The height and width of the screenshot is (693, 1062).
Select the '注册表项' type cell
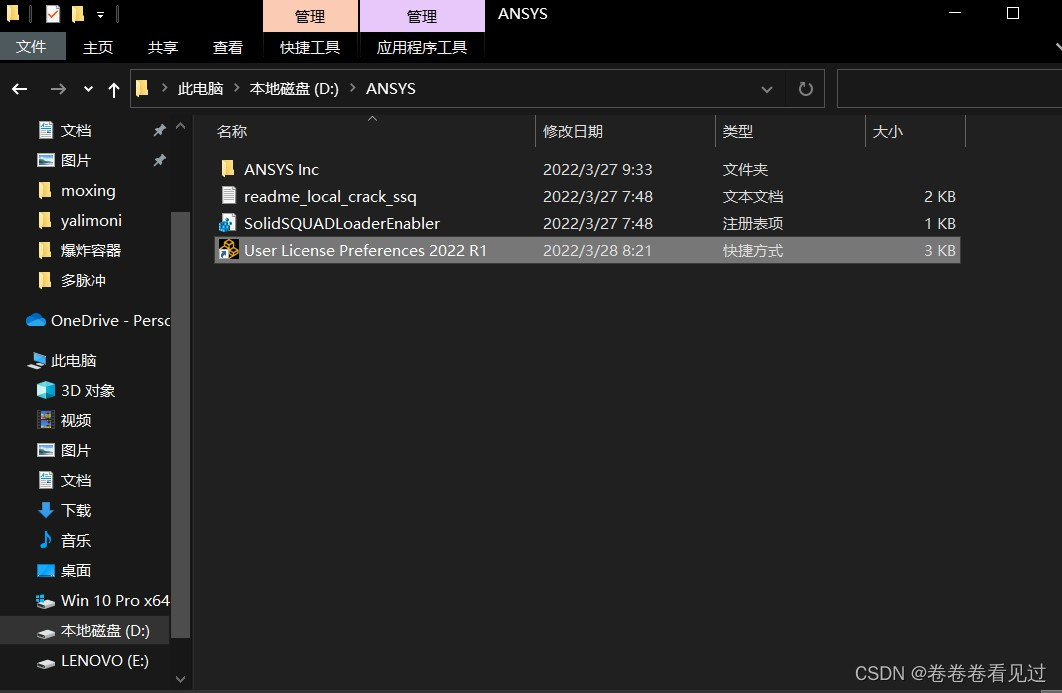click(x=752, y=224)
